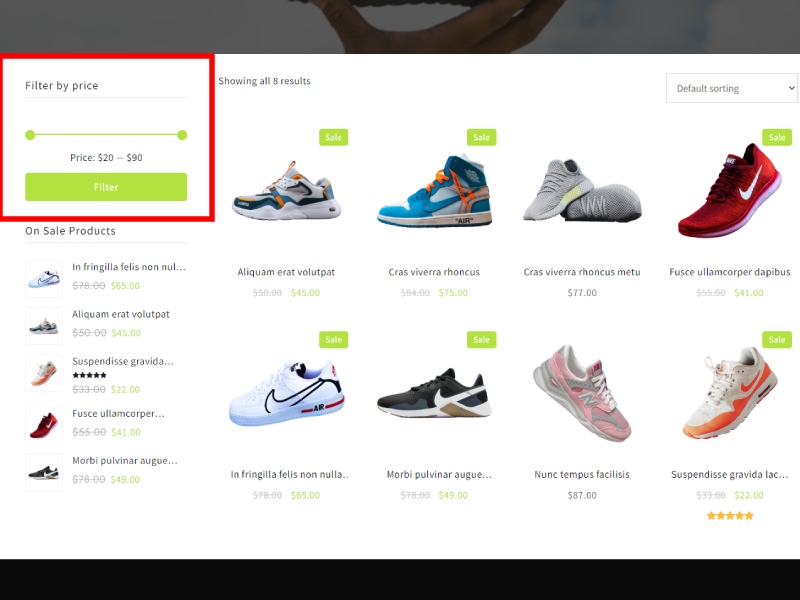The image size is (800, 600).
Task: Open grey knit shoes image priced $77.00
Action: (582, 191)
